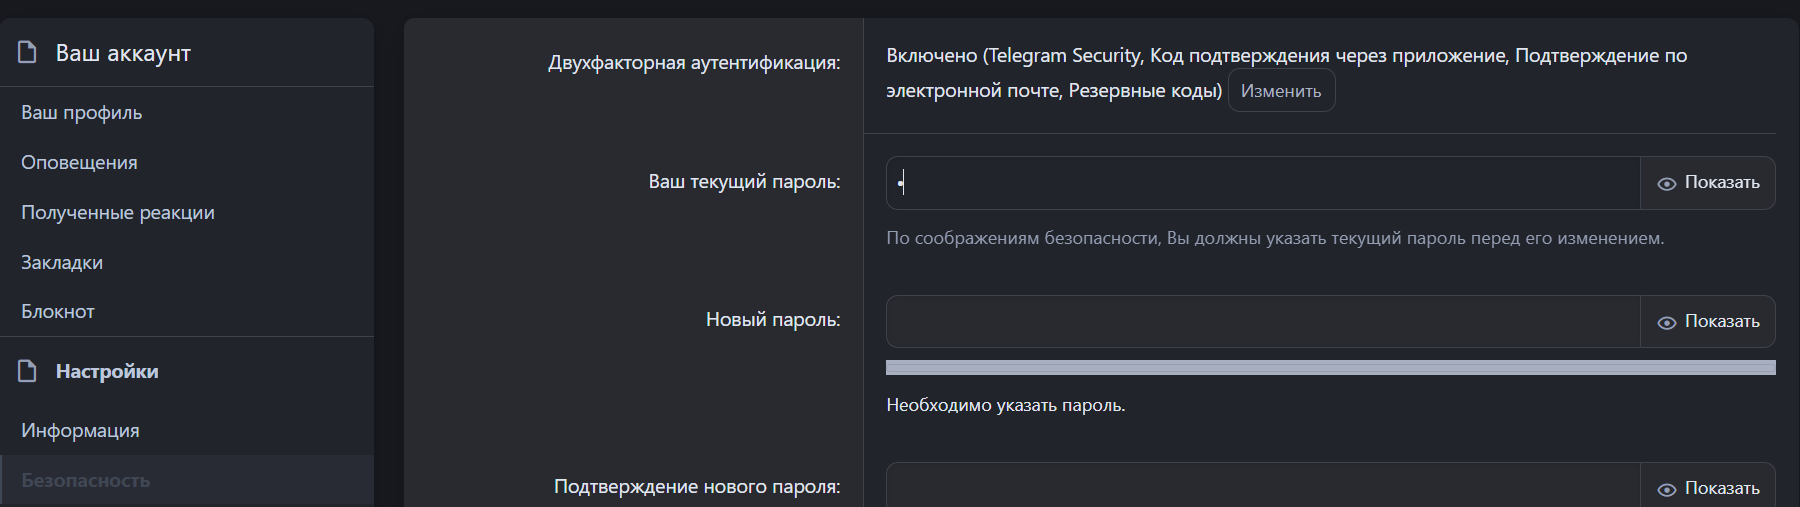
Task: Focus the Подтверждение нового пароля field
Action: point(1262,487)
